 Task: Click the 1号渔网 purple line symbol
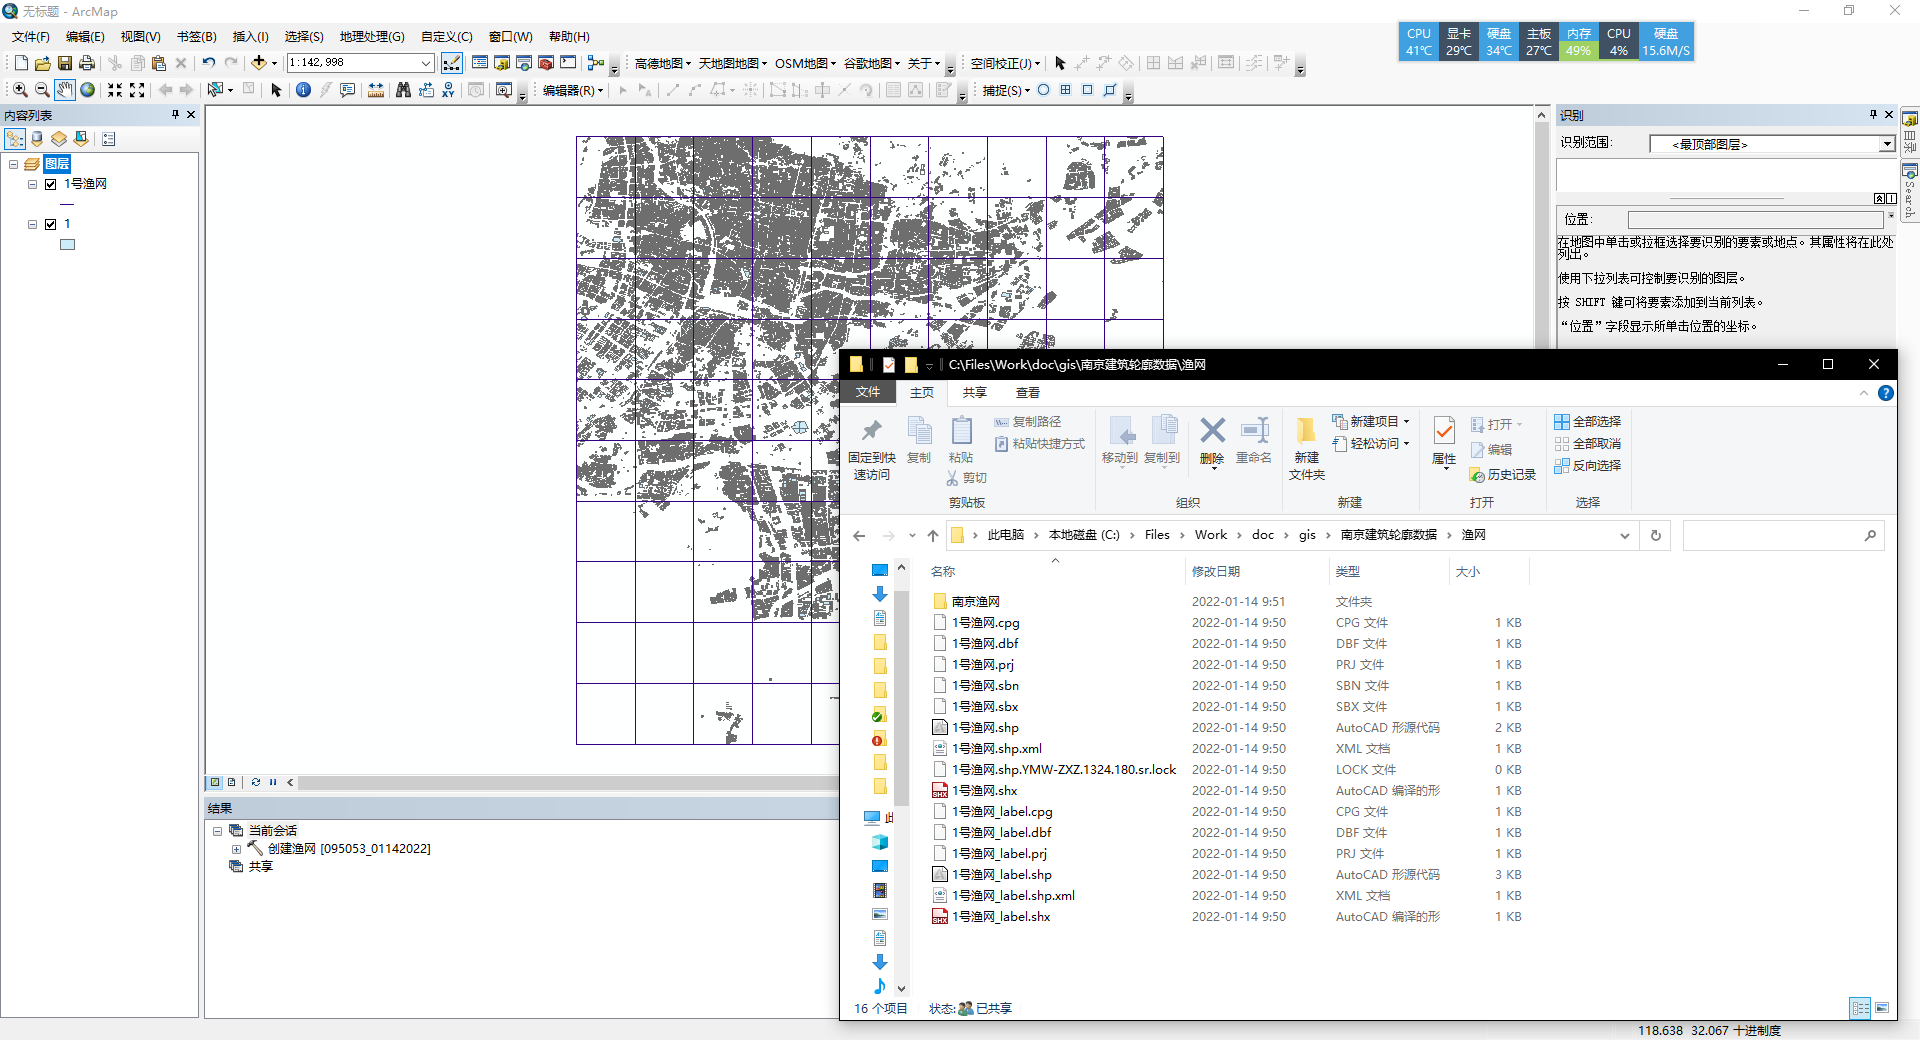(x=67, y=204)
